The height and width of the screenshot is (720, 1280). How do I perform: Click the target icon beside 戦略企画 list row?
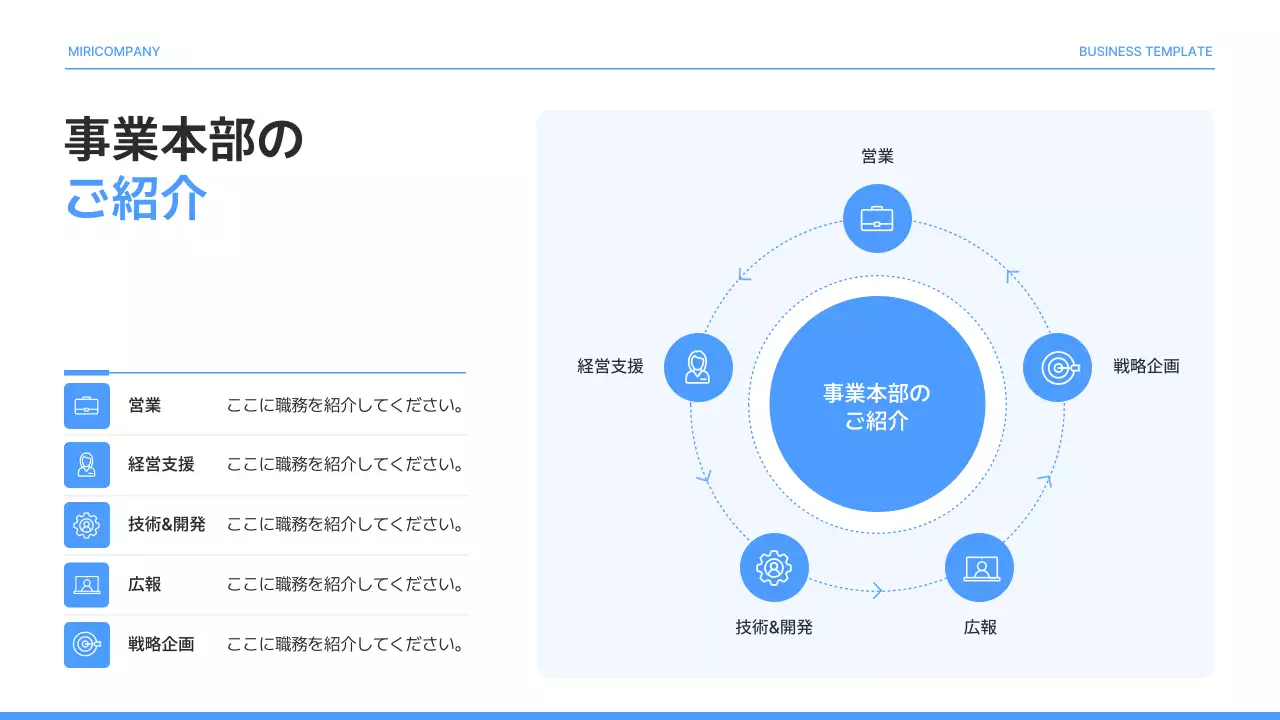(87, 644)
